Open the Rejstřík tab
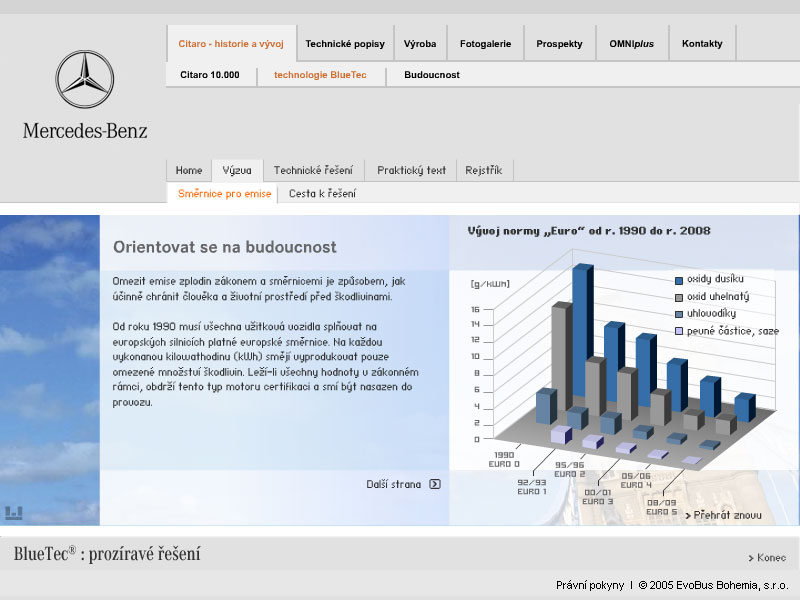The image size is (800, 600). (484, 170)
